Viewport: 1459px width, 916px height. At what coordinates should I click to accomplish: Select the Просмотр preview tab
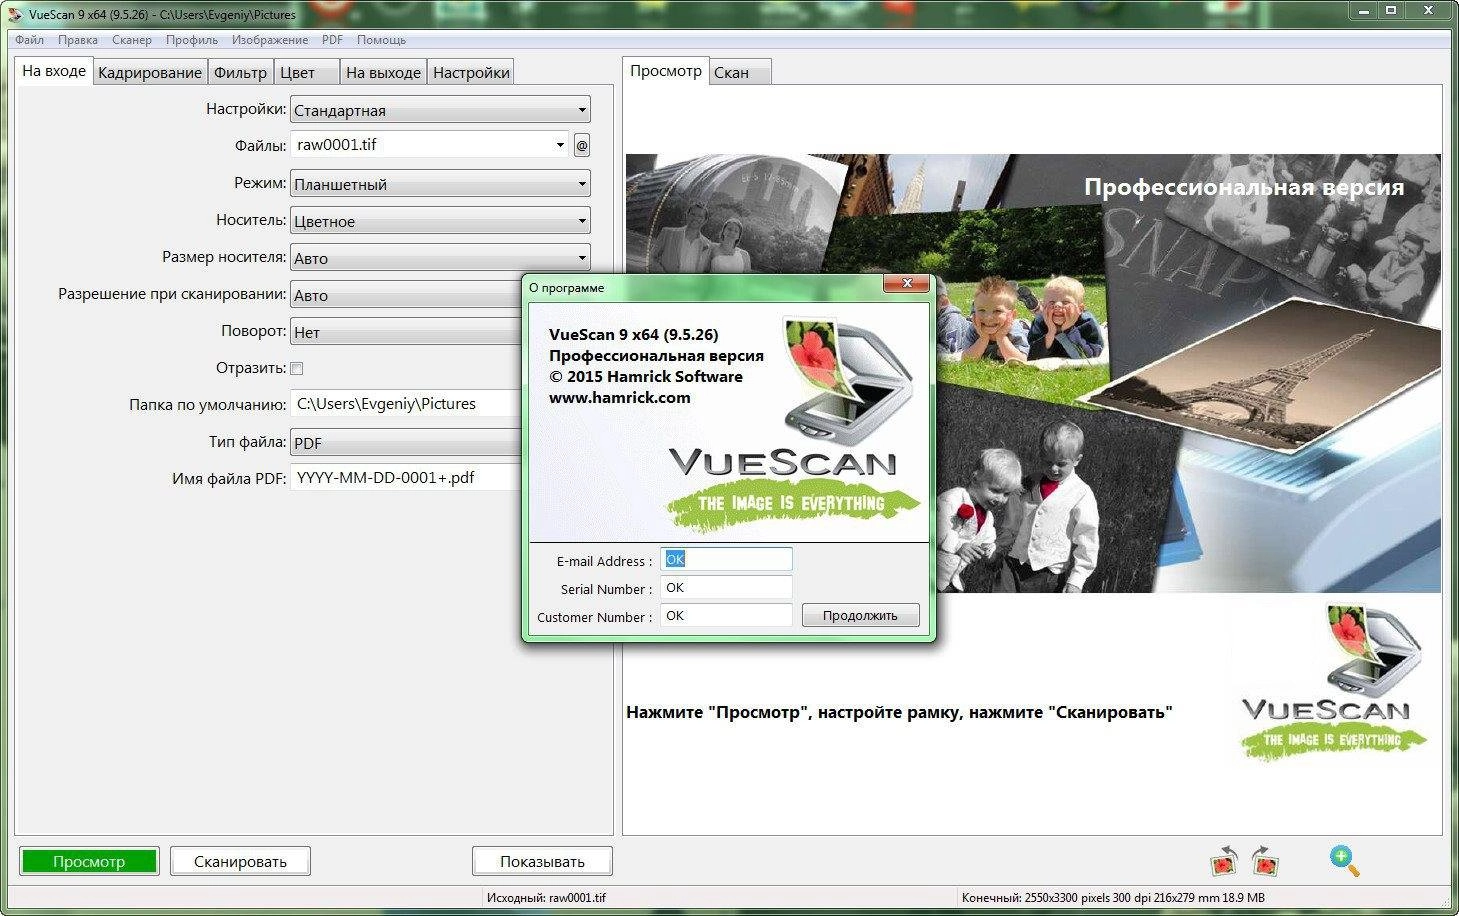click(666, 71)
